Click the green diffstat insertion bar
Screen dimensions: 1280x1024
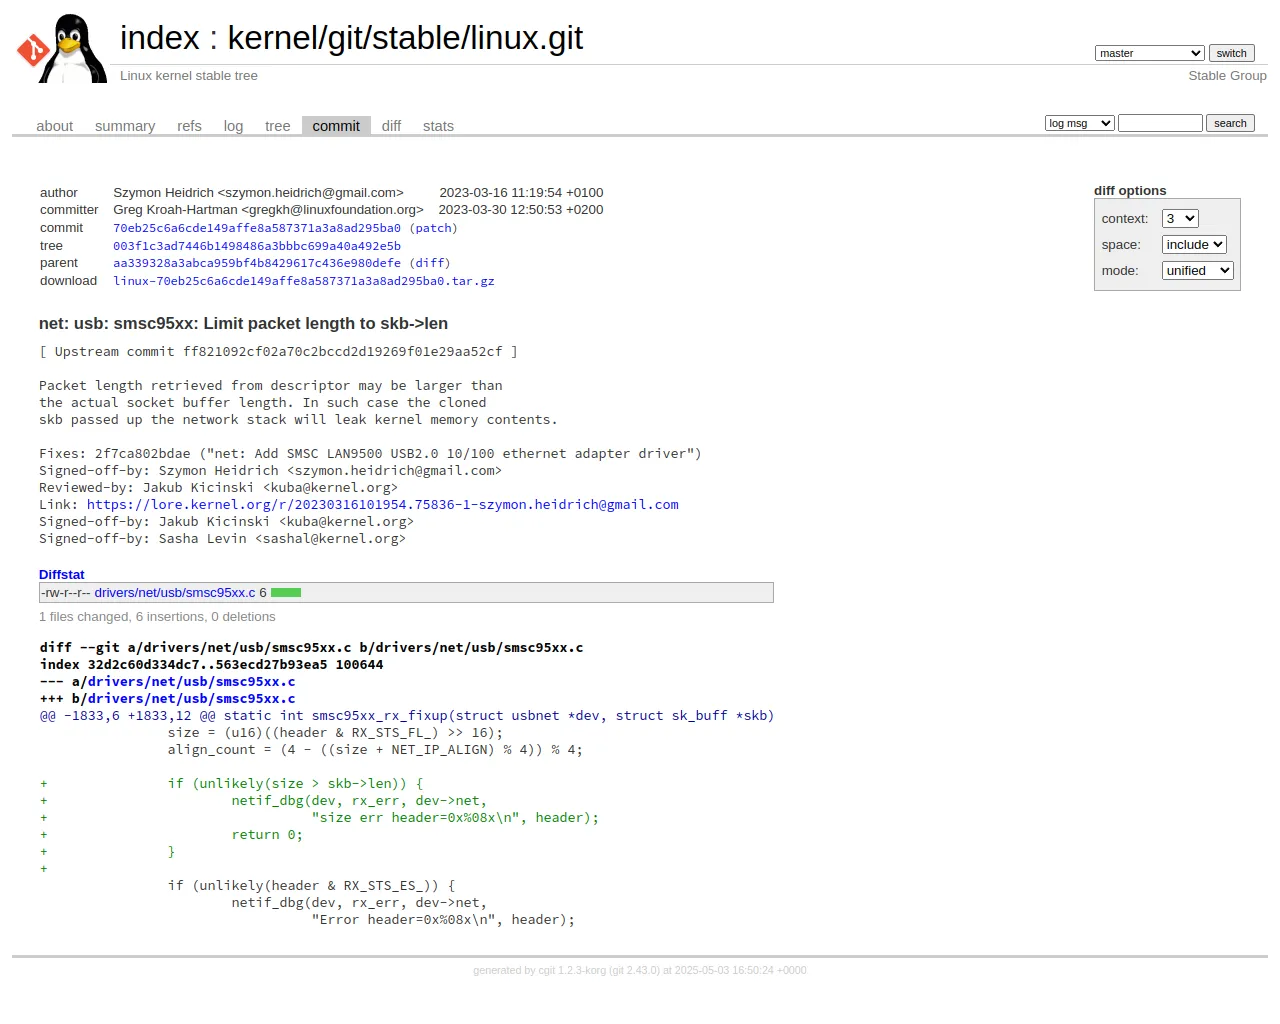click(x=286, y=593)
